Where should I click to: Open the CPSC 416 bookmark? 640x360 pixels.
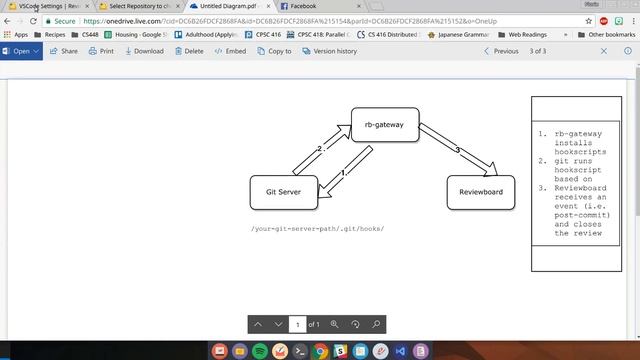pos(263,35)
